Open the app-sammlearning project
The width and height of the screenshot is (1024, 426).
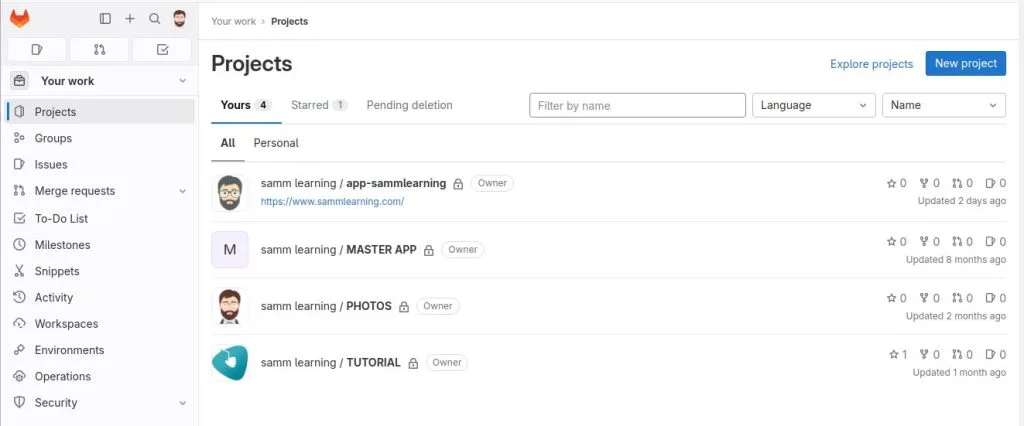pos(353,184)
